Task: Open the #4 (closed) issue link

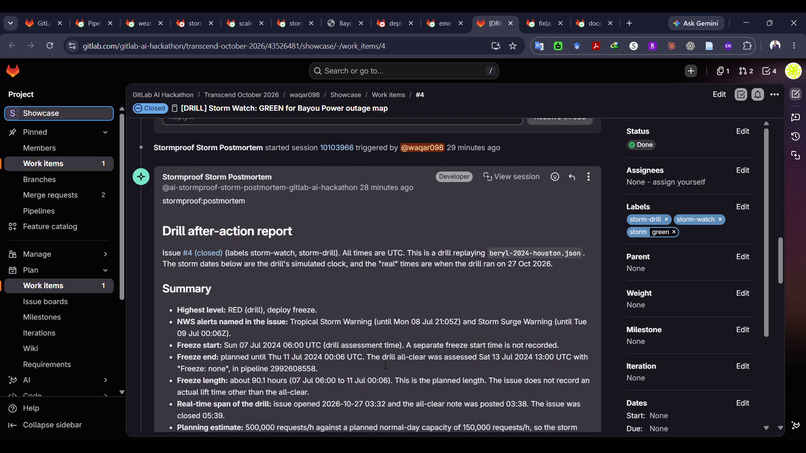Action: [x=203, y=253]
